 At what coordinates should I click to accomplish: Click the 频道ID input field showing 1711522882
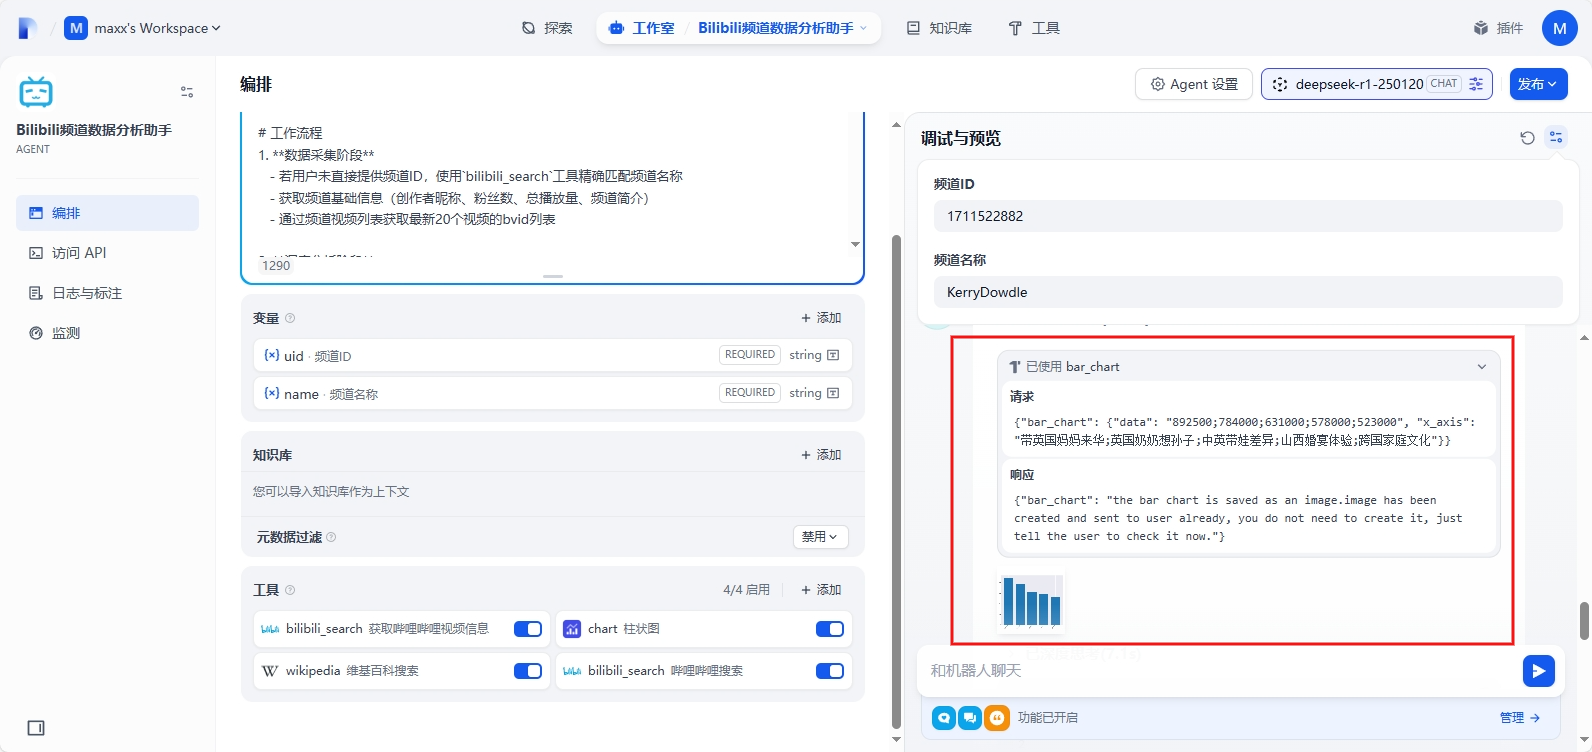click(1248, 216)
